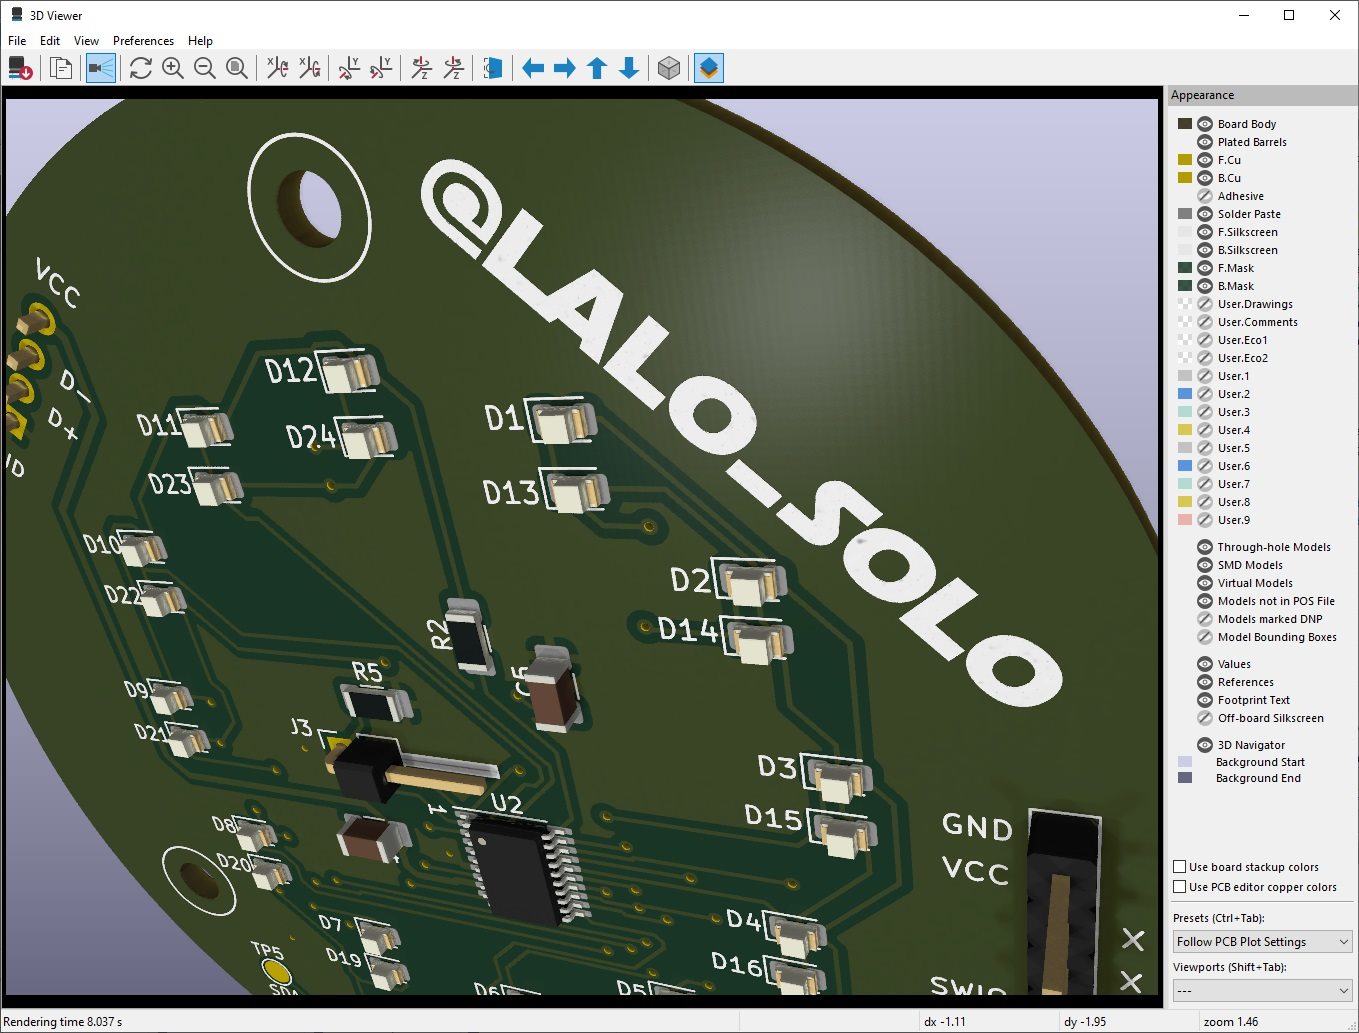The height and width of the screenshot is (1033, 1359).
Task: Show the User.Drawings layer
Action: tap(1205, 304)
